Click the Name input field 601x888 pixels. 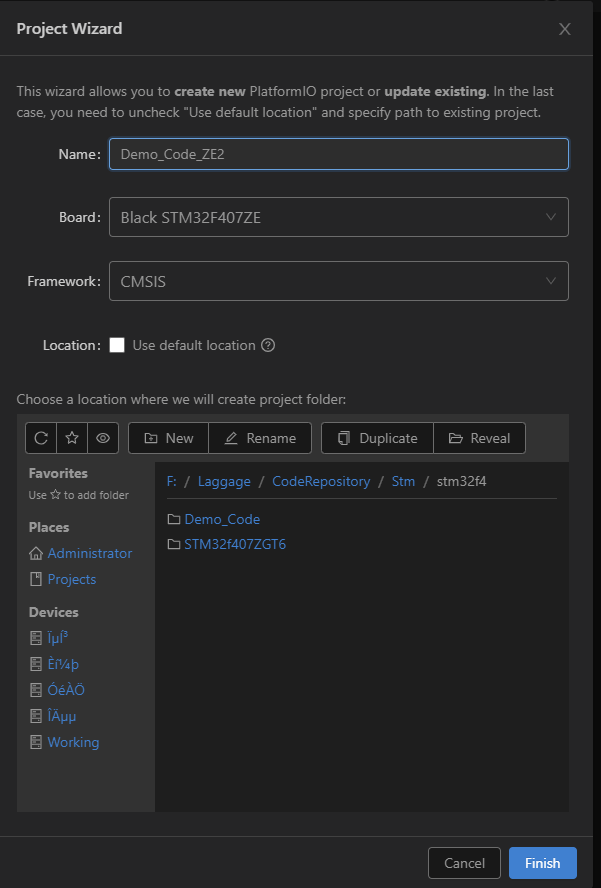tap(338, 154)
